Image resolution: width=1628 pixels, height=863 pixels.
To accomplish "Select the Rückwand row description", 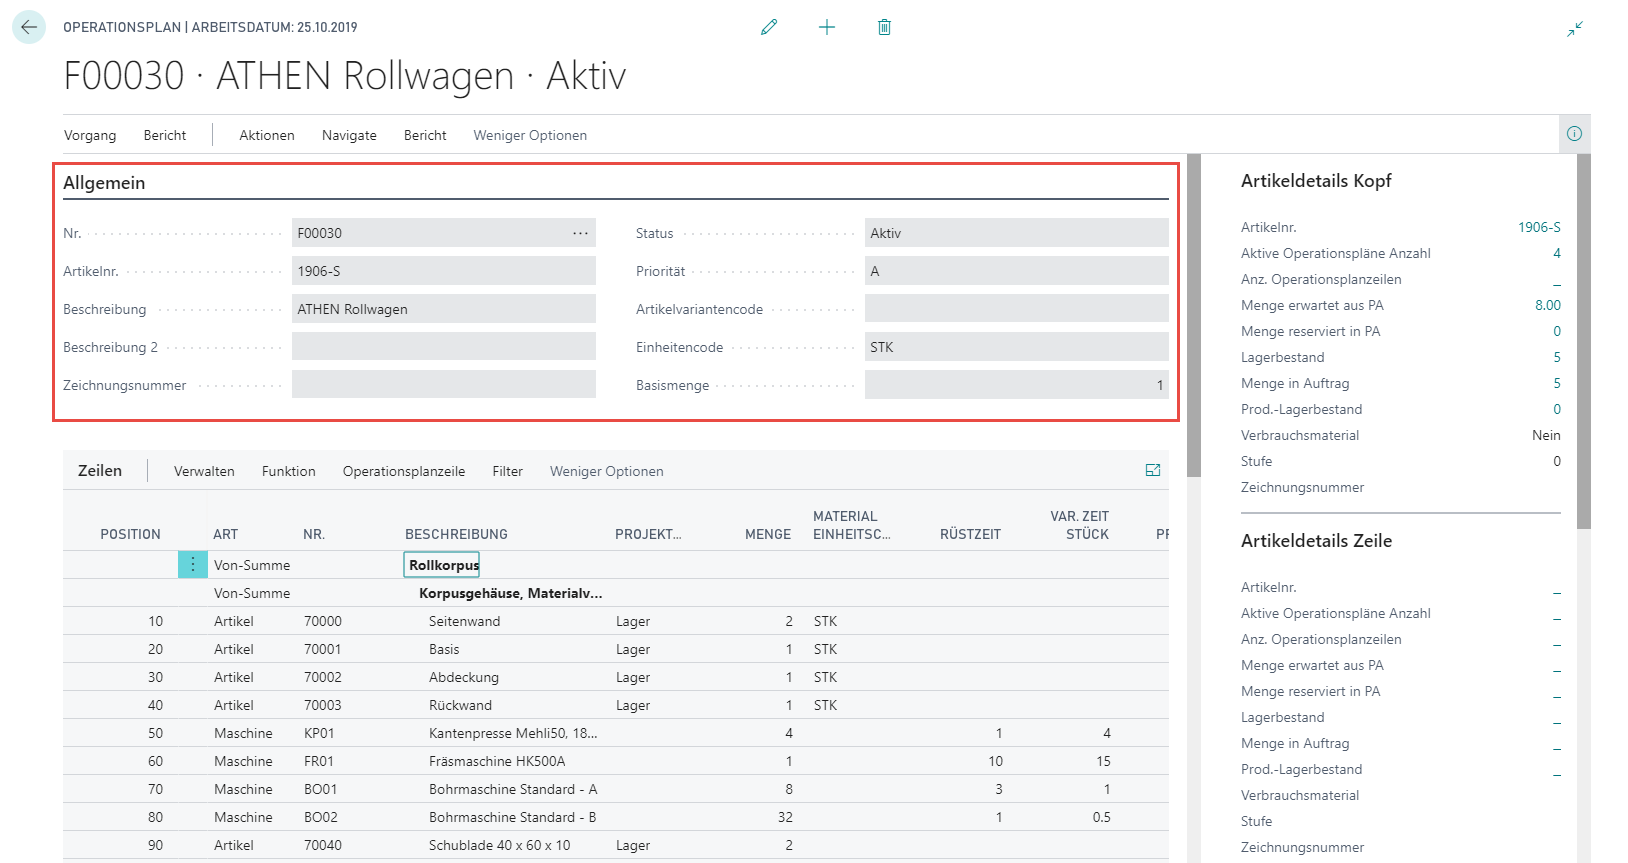I will pos(460,705).
